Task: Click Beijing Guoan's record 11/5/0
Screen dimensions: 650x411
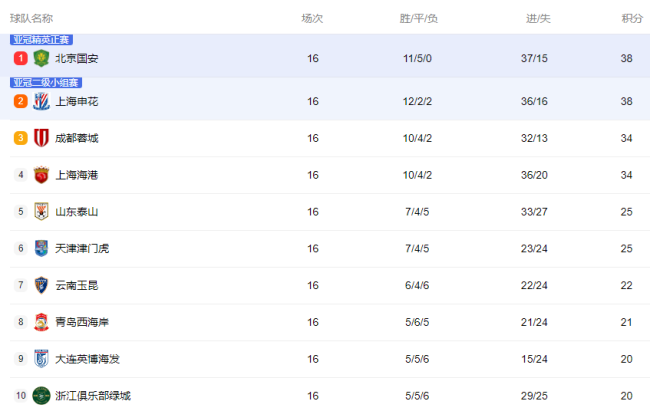Action: [x=417, y=58]
